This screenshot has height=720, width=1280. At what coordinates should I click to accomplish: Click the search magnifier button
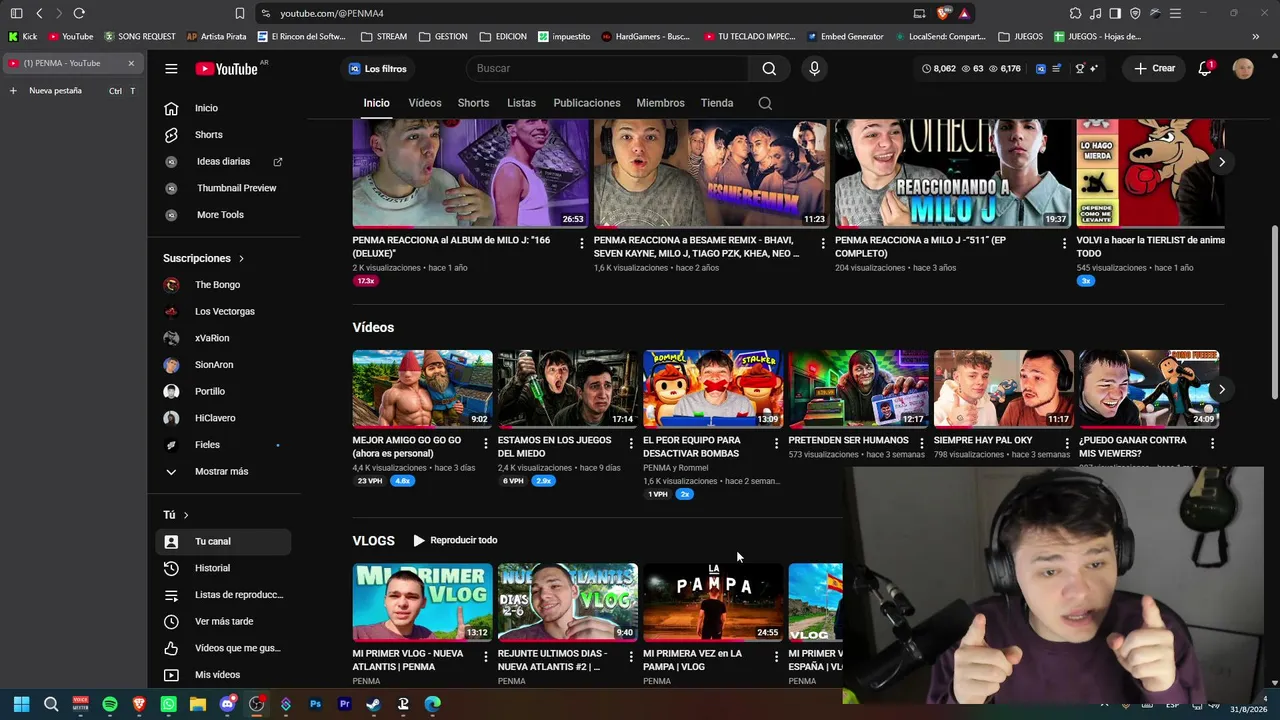click(769, 69)
